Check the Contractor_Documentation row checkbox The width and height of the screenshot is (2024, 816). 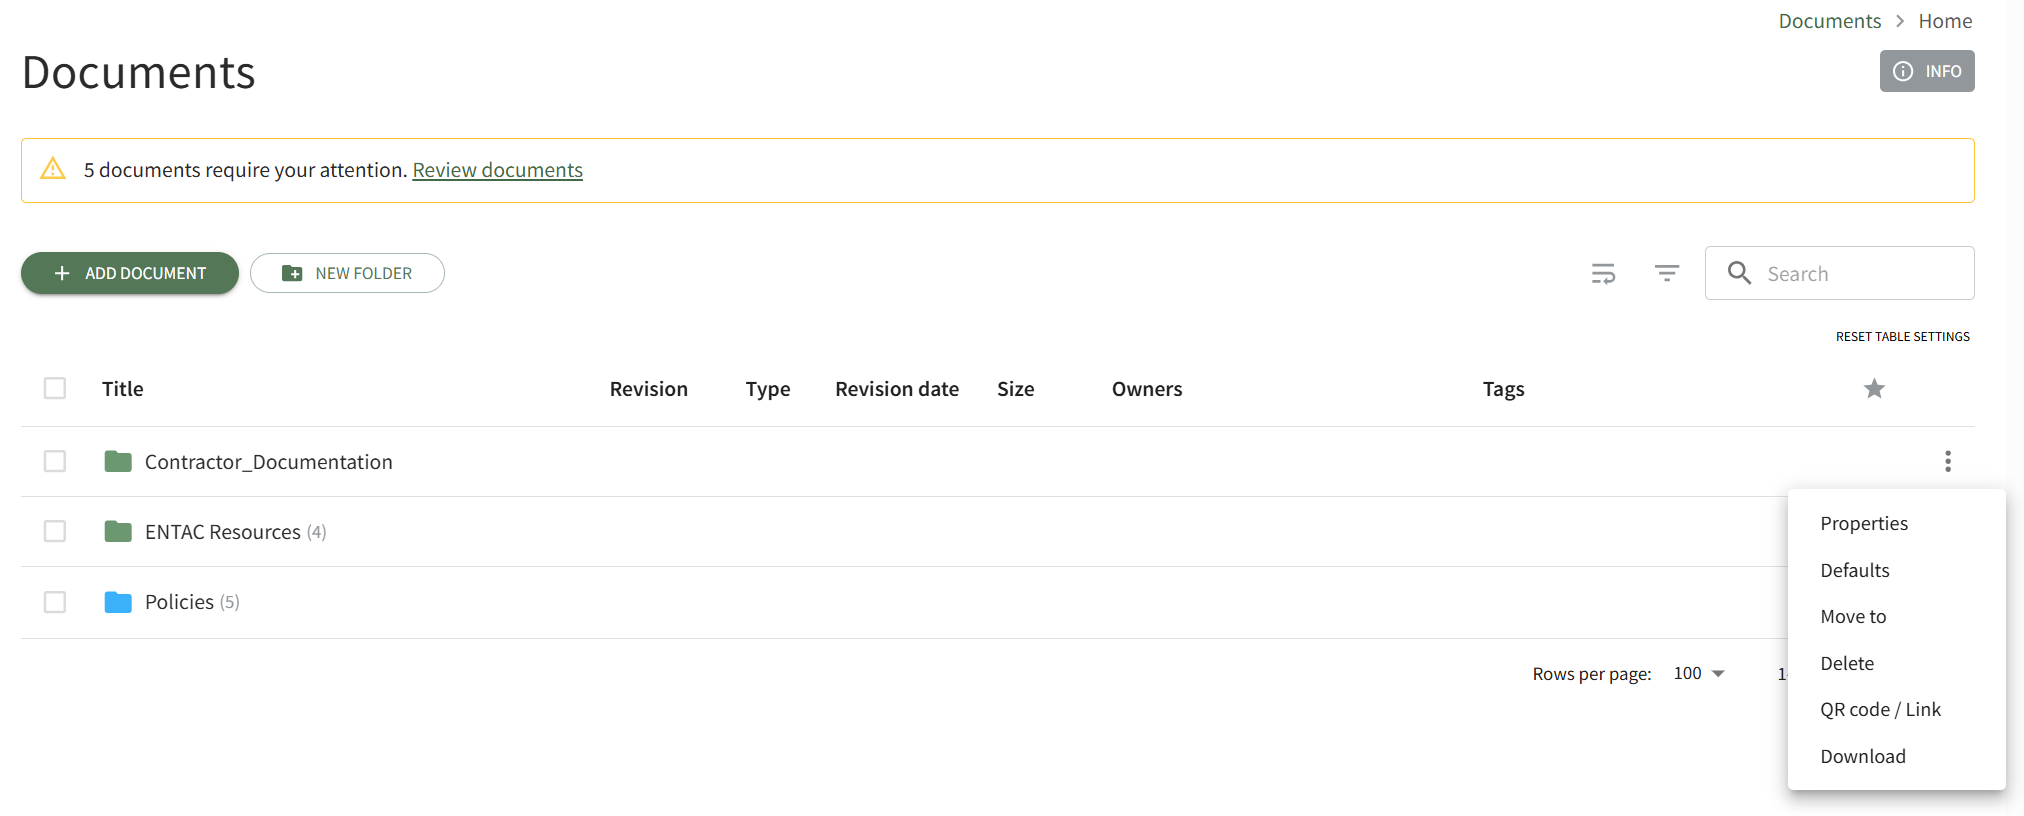tap(55, 461)
